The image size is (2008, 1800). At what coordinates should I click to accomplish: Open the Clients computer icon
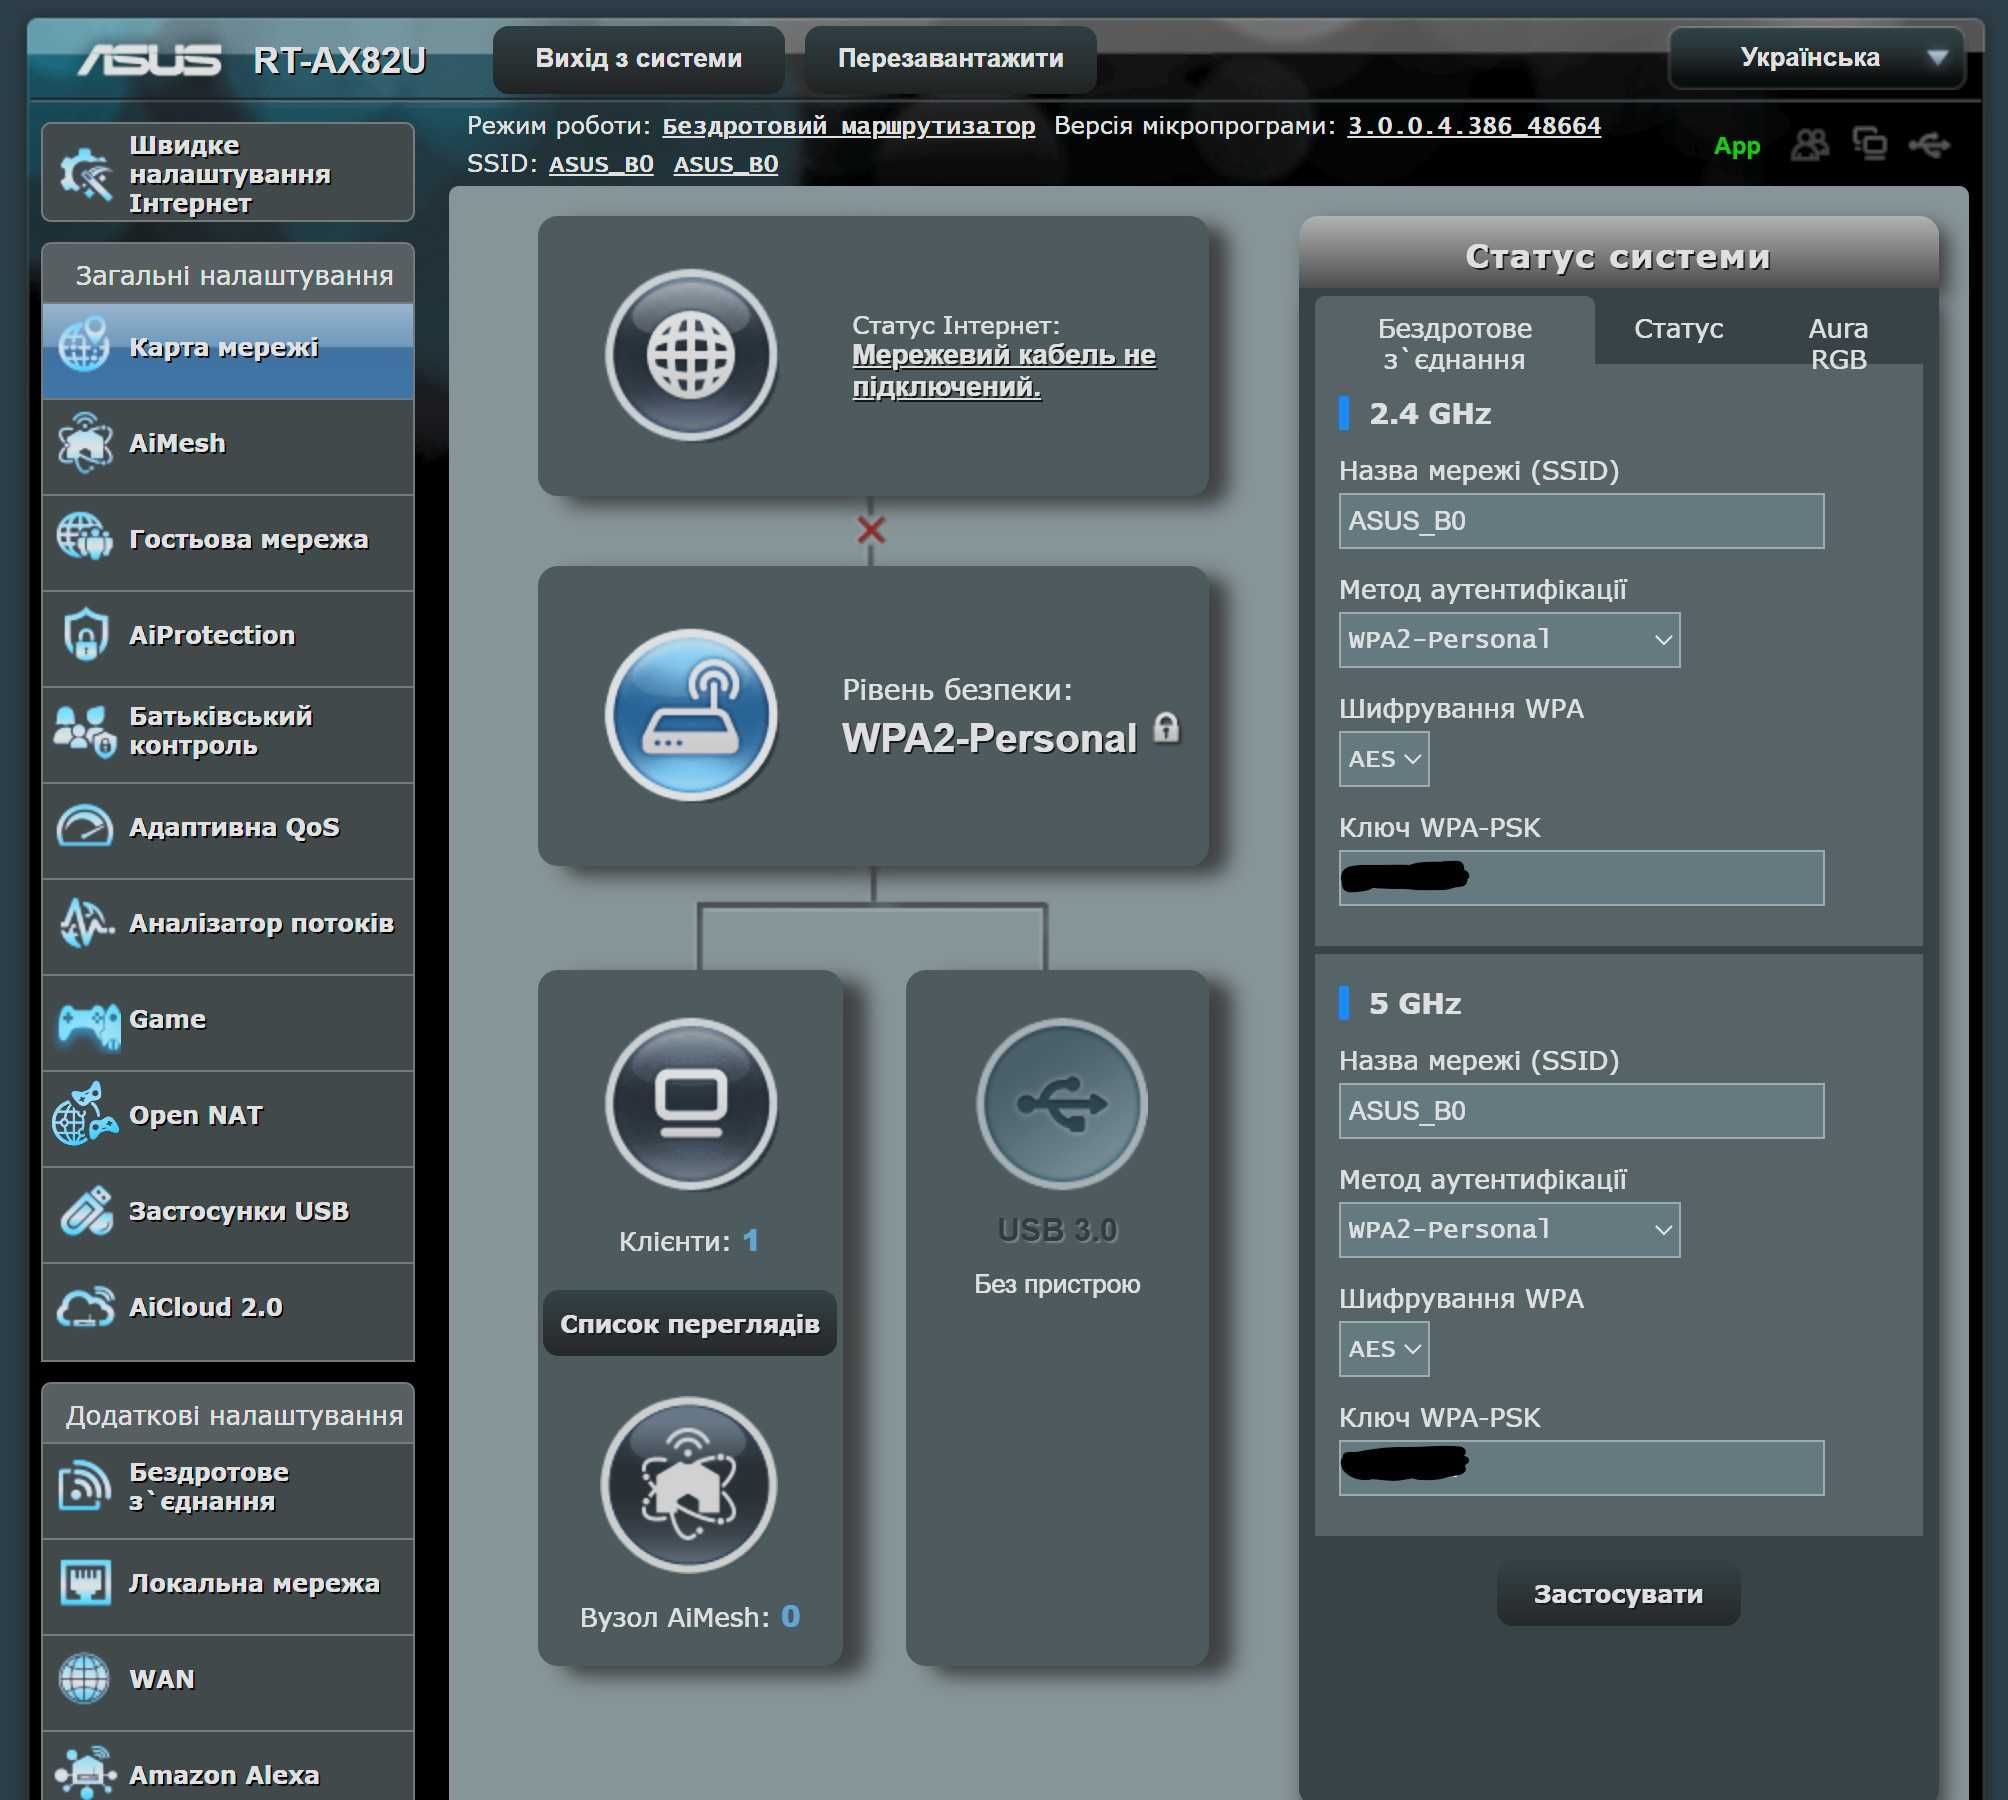tap(691, 1104)
